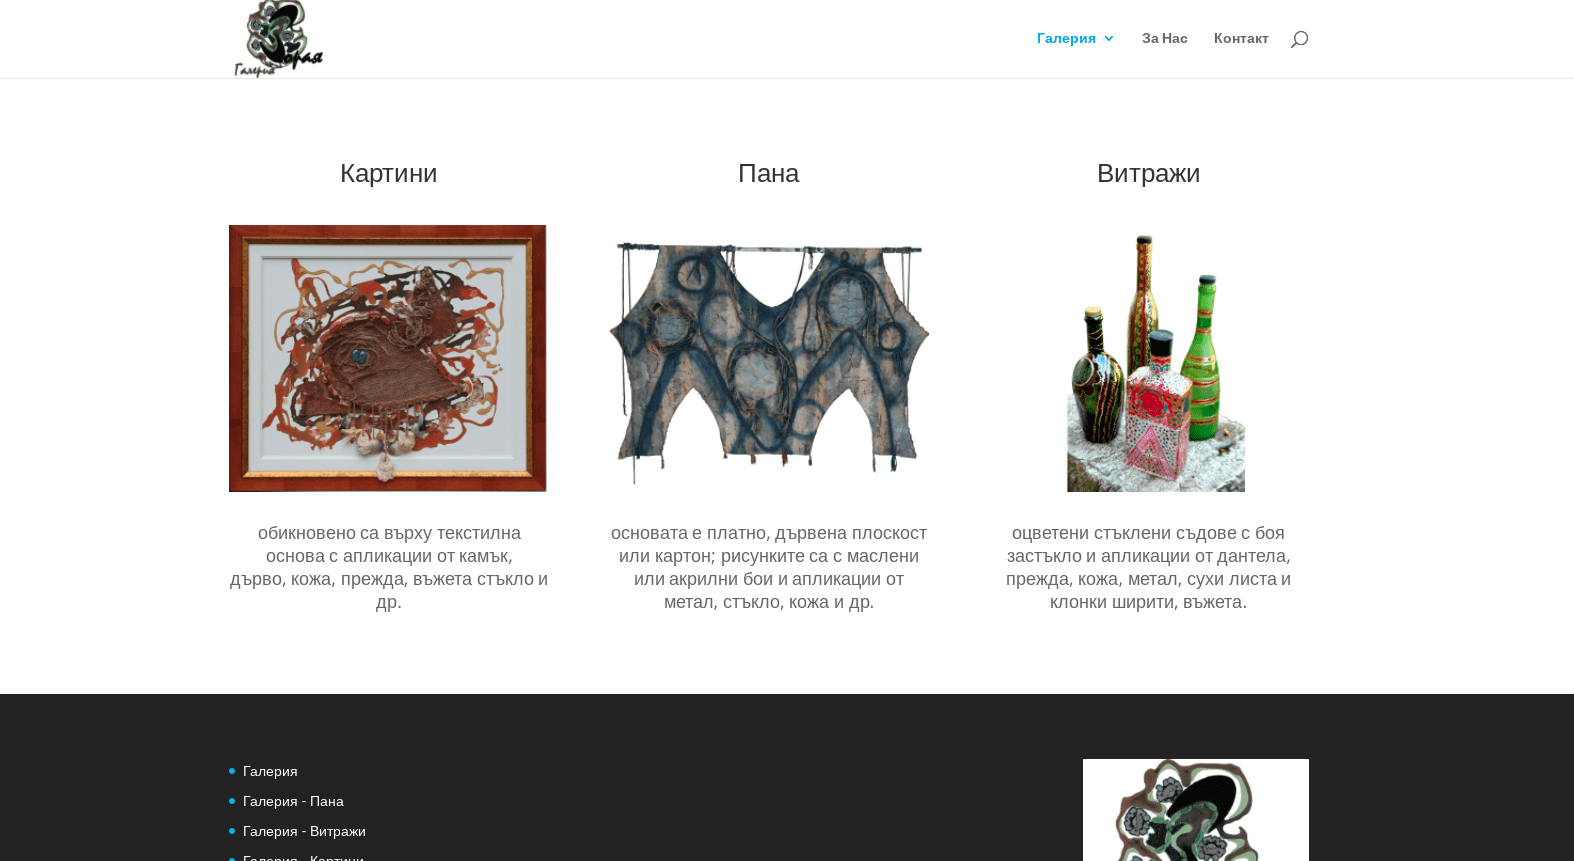The height and width of the screenshot is (861, 1574).
Task: Click the Зорая gallery logo in header
Action: point(278,39)
